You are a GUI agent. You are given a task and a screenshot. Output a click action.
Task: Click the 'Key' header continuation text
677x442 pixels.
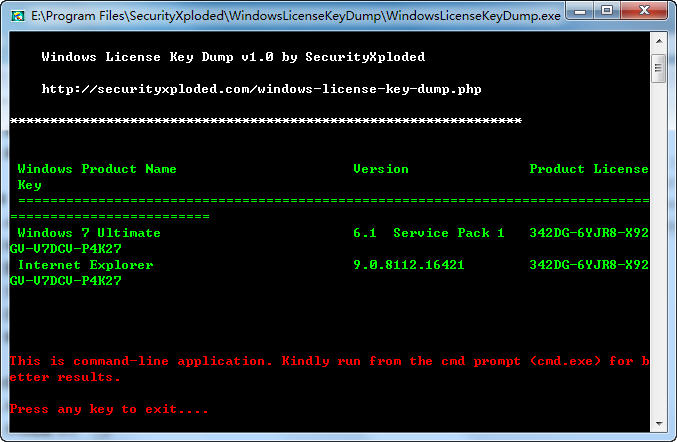click(29, 185)
